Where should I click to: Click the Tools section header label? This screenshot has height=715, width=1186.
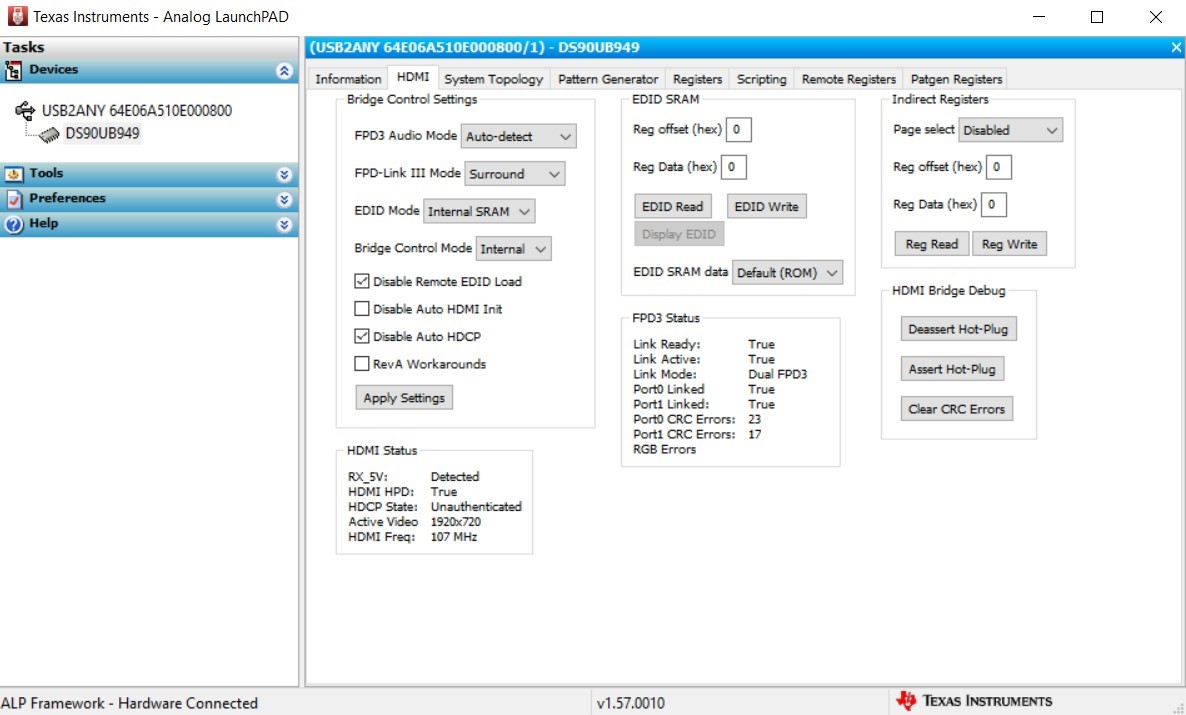pyautogui.click(x=46, y=173)
